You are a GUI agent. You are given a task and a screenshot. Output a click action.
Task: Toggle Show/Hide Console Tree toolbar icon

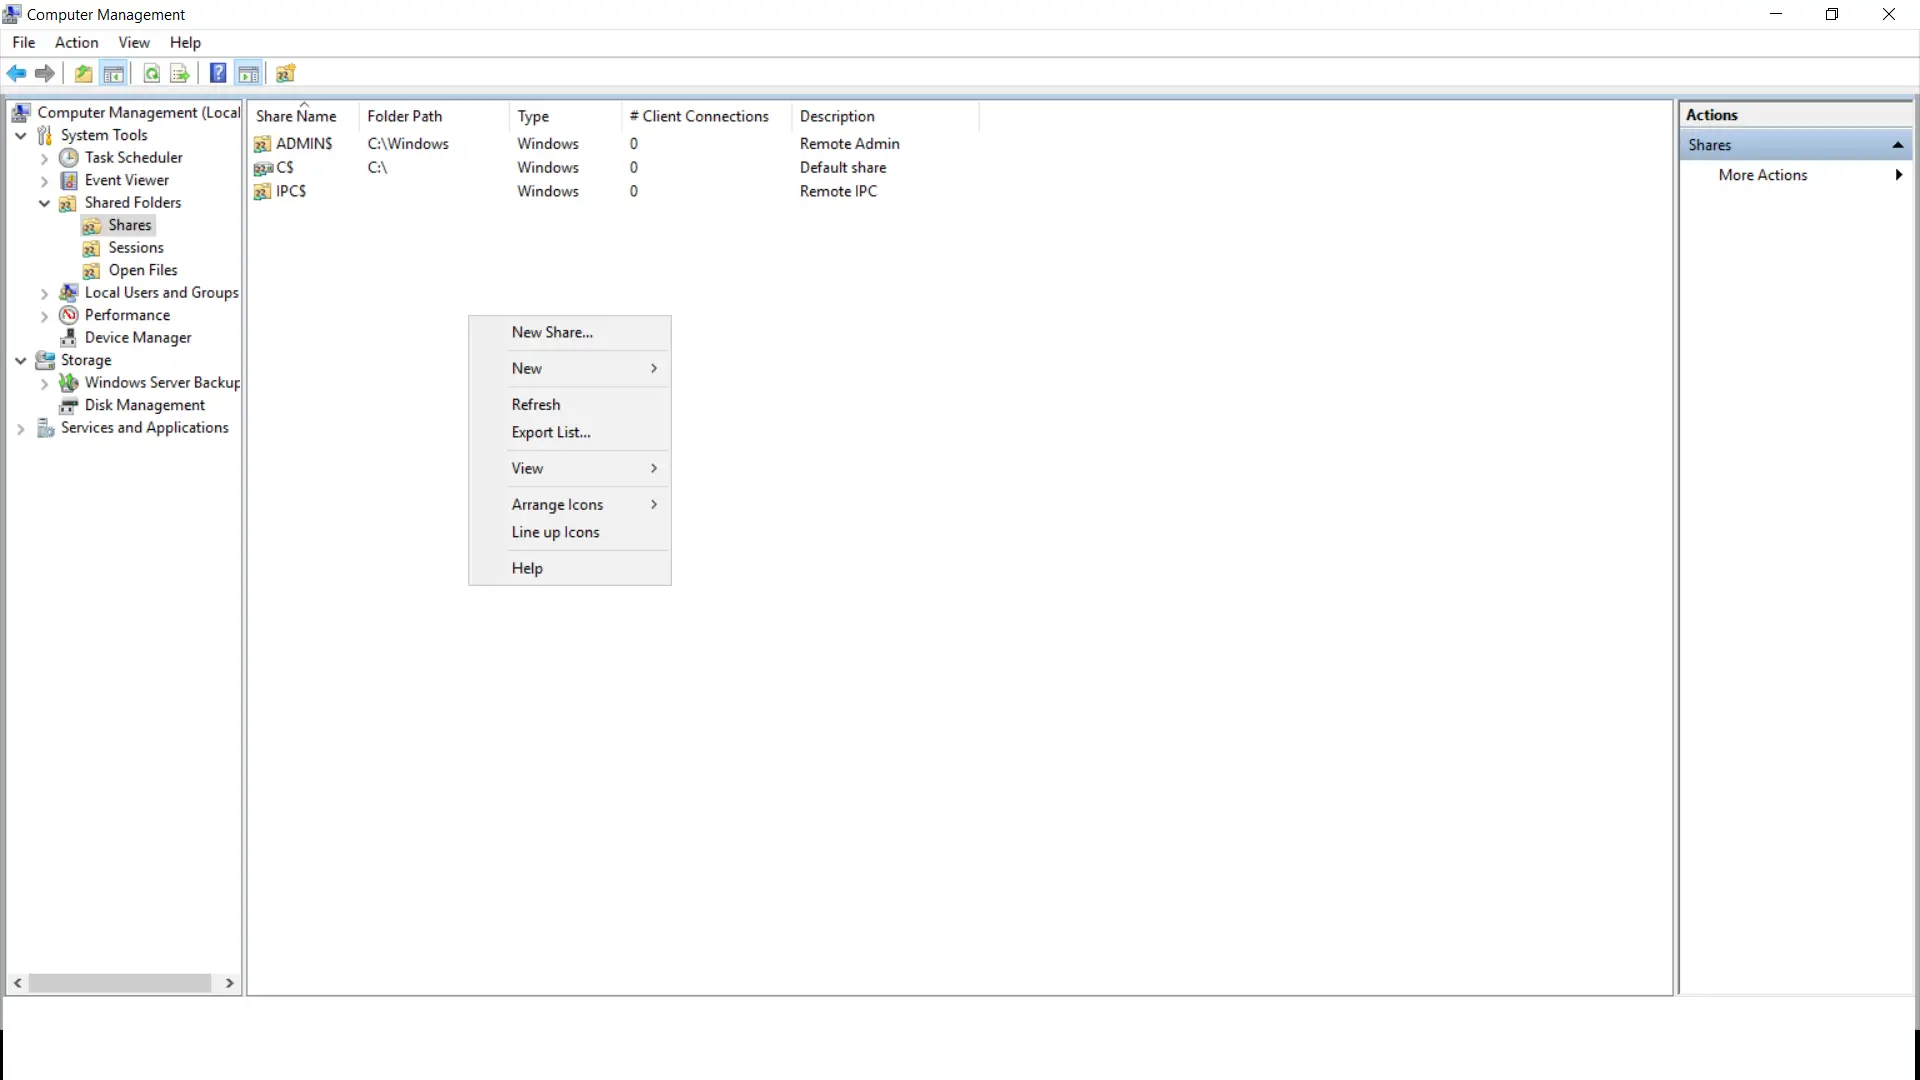[114, 73]
